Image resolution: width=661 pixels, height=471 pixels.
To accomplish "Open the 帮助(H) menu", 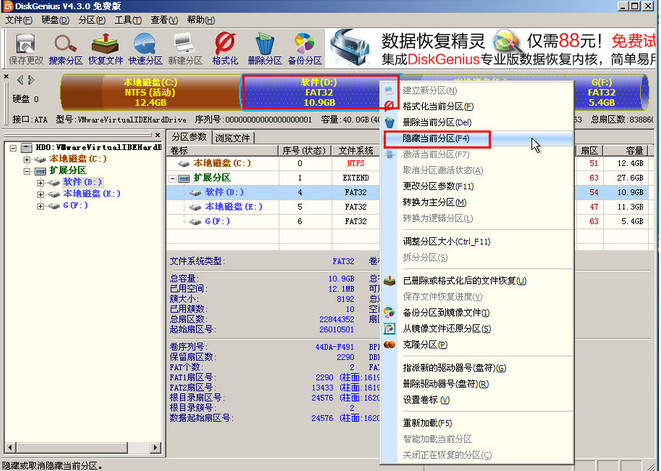I will [201, 20].
